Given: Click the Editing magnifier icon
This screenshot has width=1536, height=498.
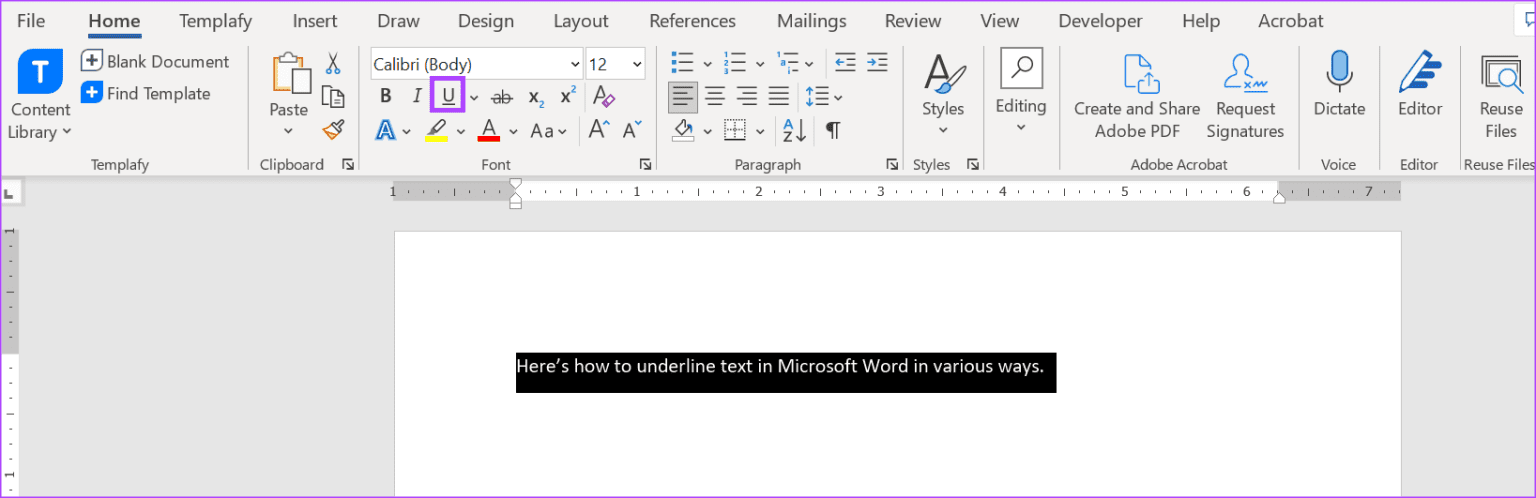Looking at the screenshot, I should pos(1021,69).
